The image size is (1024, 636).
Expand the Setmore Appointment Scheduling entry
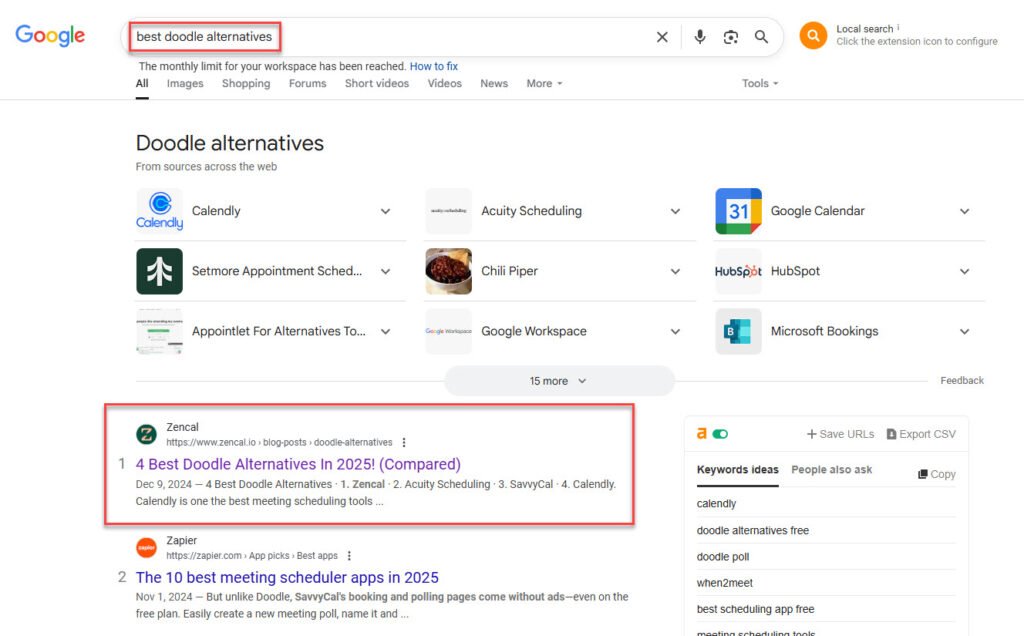point(386,271)
